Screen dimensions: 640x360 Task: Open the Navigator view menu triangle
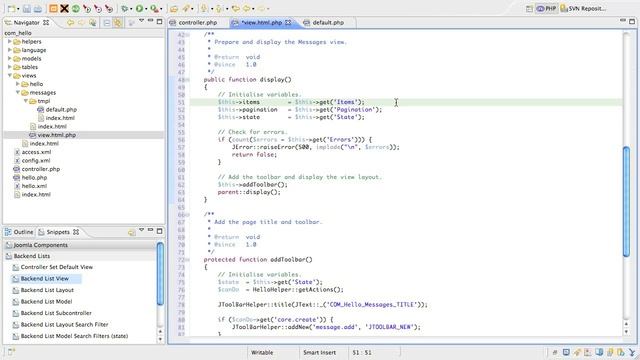141,20
